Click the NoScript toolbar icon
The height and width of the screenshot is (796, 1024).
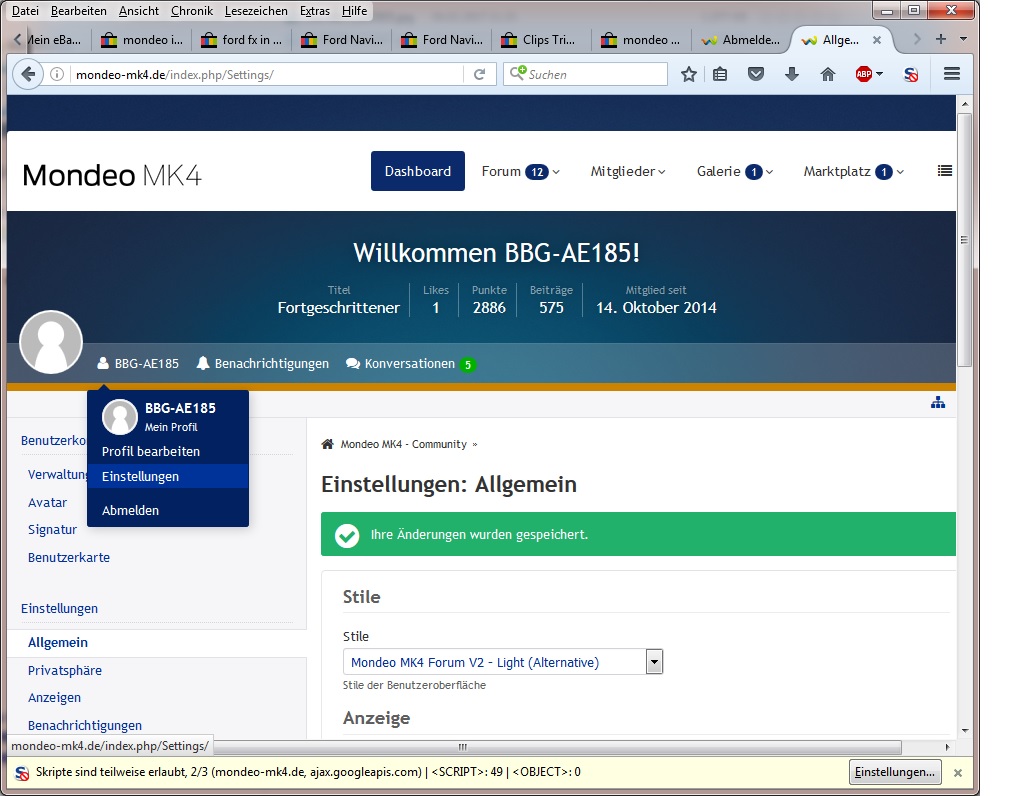click(x=910, y=74)
